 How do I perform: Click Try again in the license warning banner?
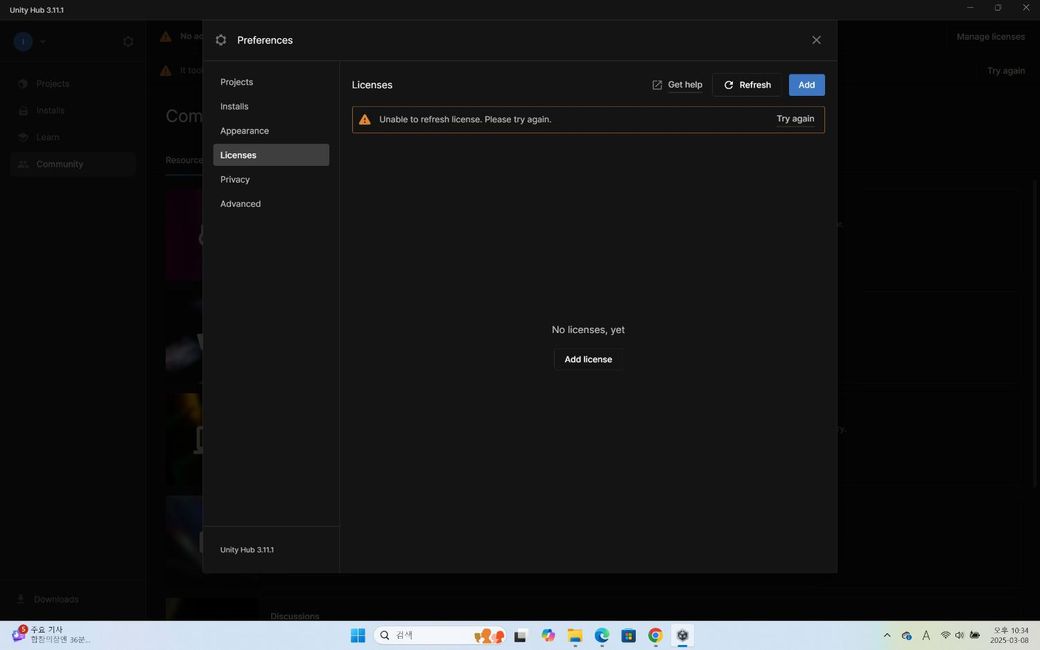[795, 119]
